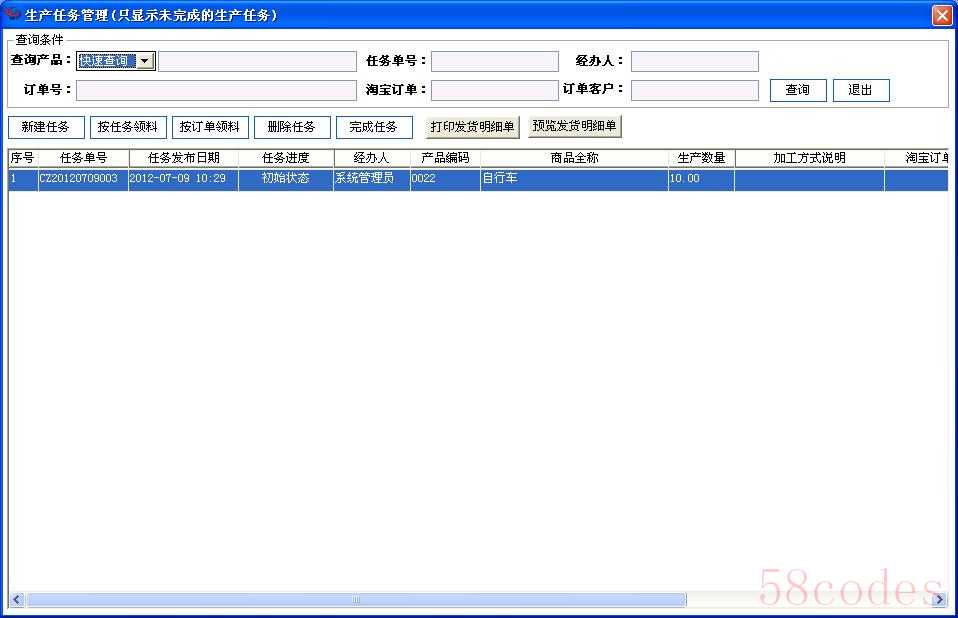The height and width of the screenshot is (618, 958).
Task: Open the 查询产品 quick-query dropdown
Action: 145,62
